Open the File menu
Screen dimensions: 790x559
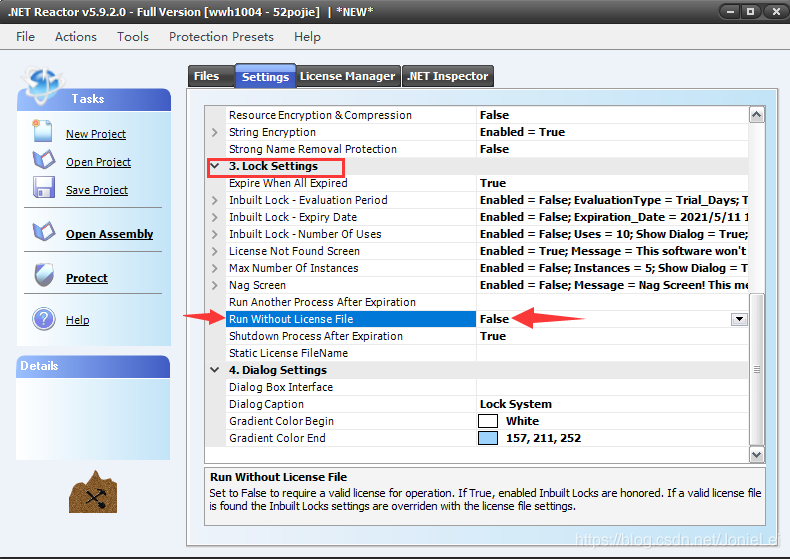(x=25, y=37)
